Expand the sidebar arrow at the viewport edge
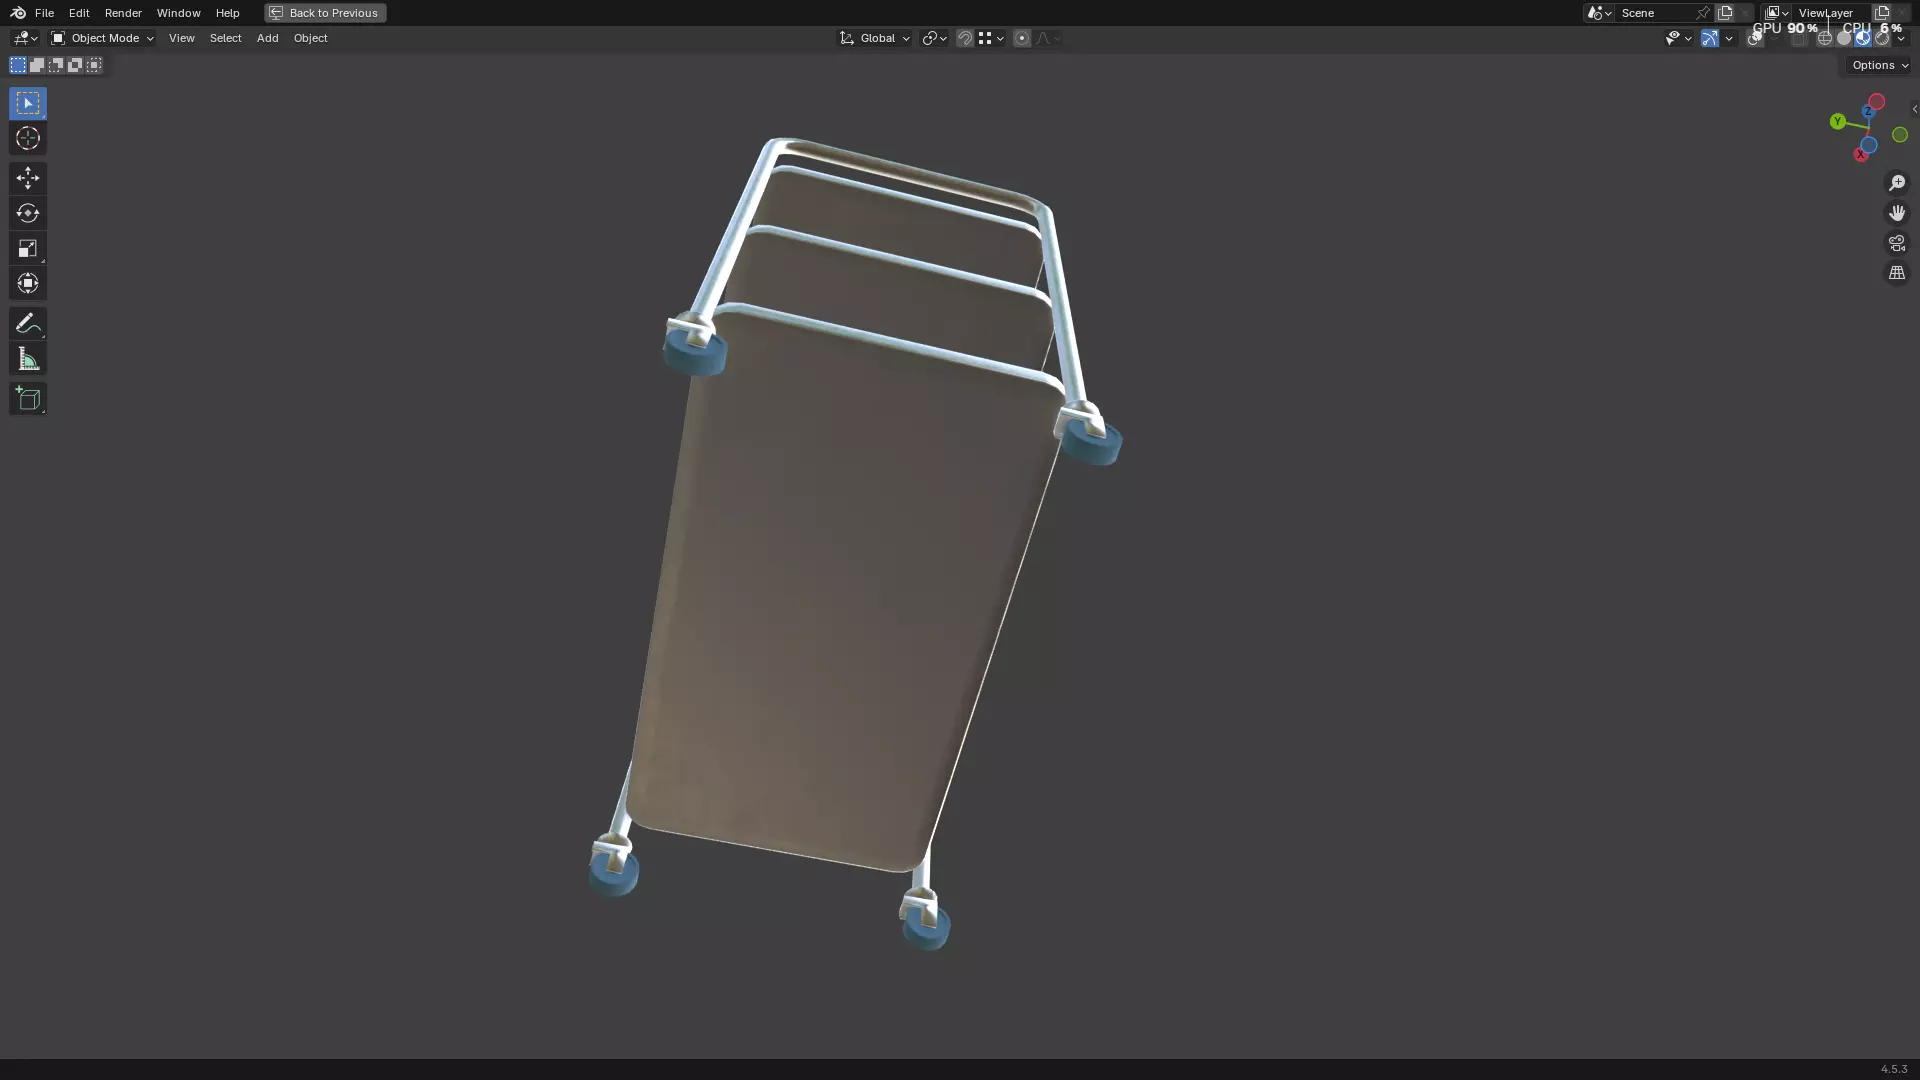The image size is (1920, 1080). pos(1914,109)
